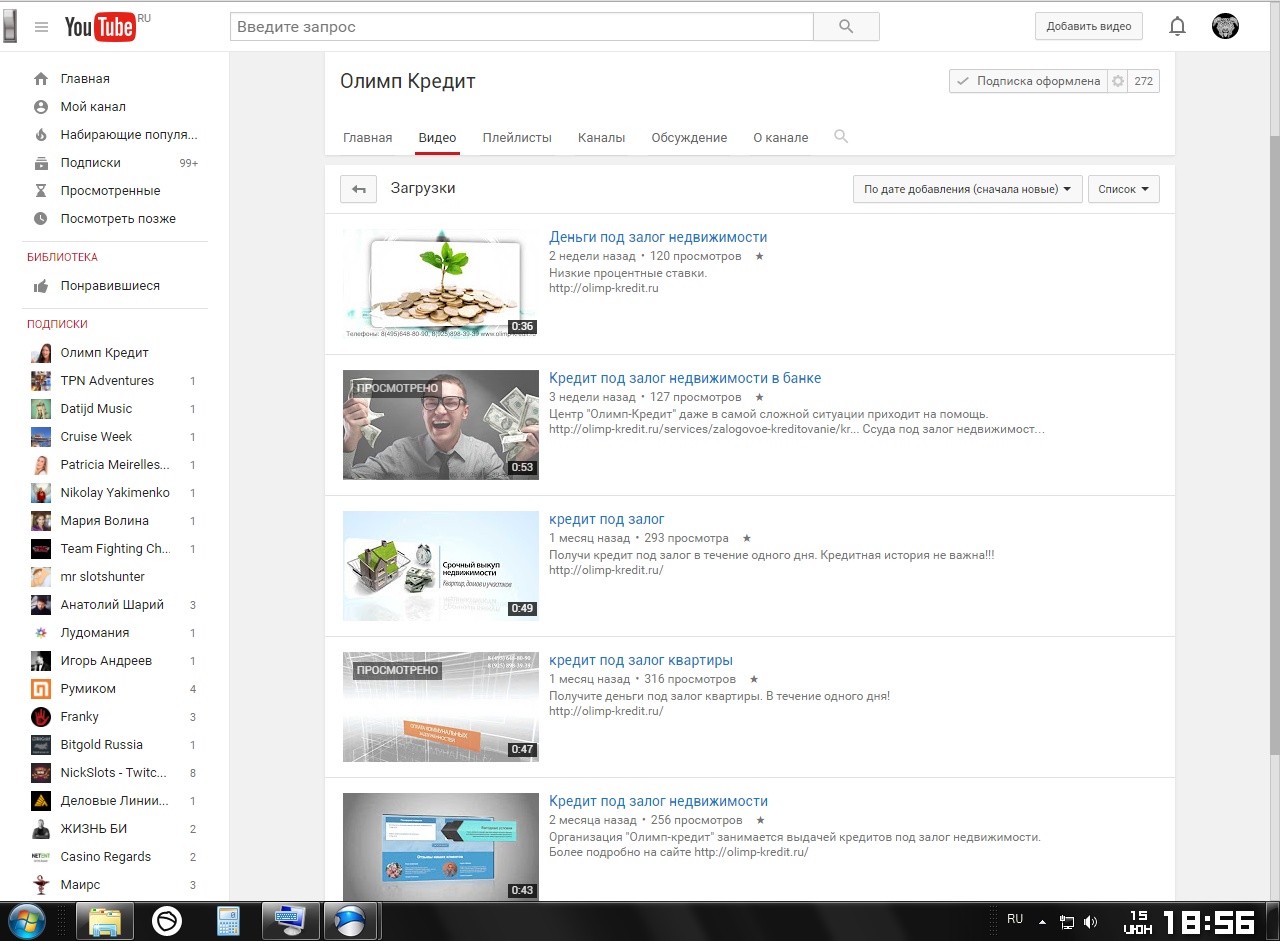Open the hamburger guide menu
1280x941 pixels.
point(41,27)
